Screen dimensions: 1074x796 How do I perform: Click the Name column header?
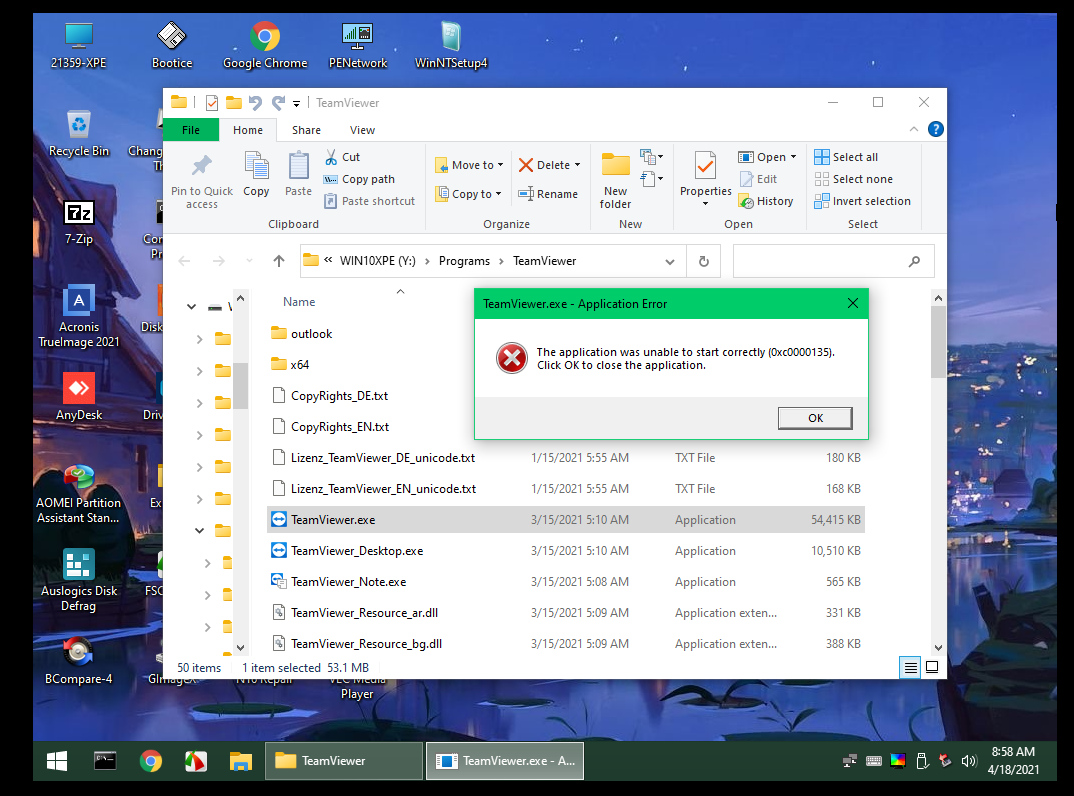point(299,301)
